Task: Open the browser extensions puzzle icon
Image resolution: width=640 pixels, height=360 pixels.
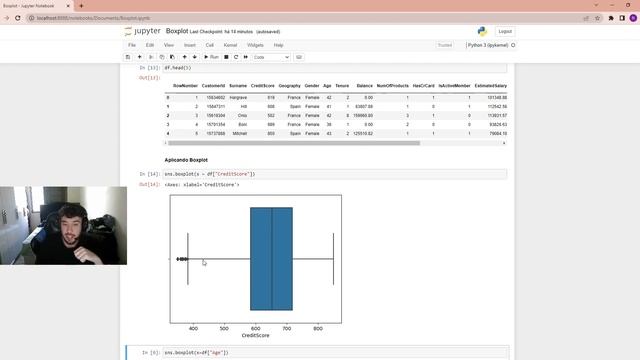Action: [x=611, y=18]
